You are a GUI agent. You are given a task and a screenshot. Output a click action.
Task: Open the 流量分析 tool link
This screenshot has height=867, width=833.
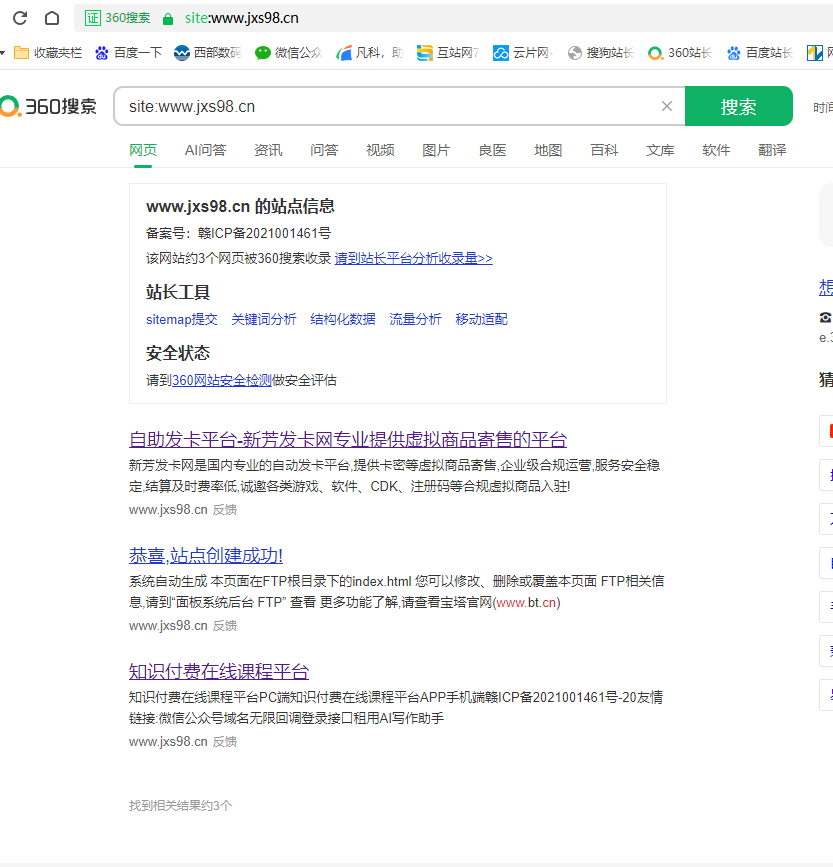point(415,319)
